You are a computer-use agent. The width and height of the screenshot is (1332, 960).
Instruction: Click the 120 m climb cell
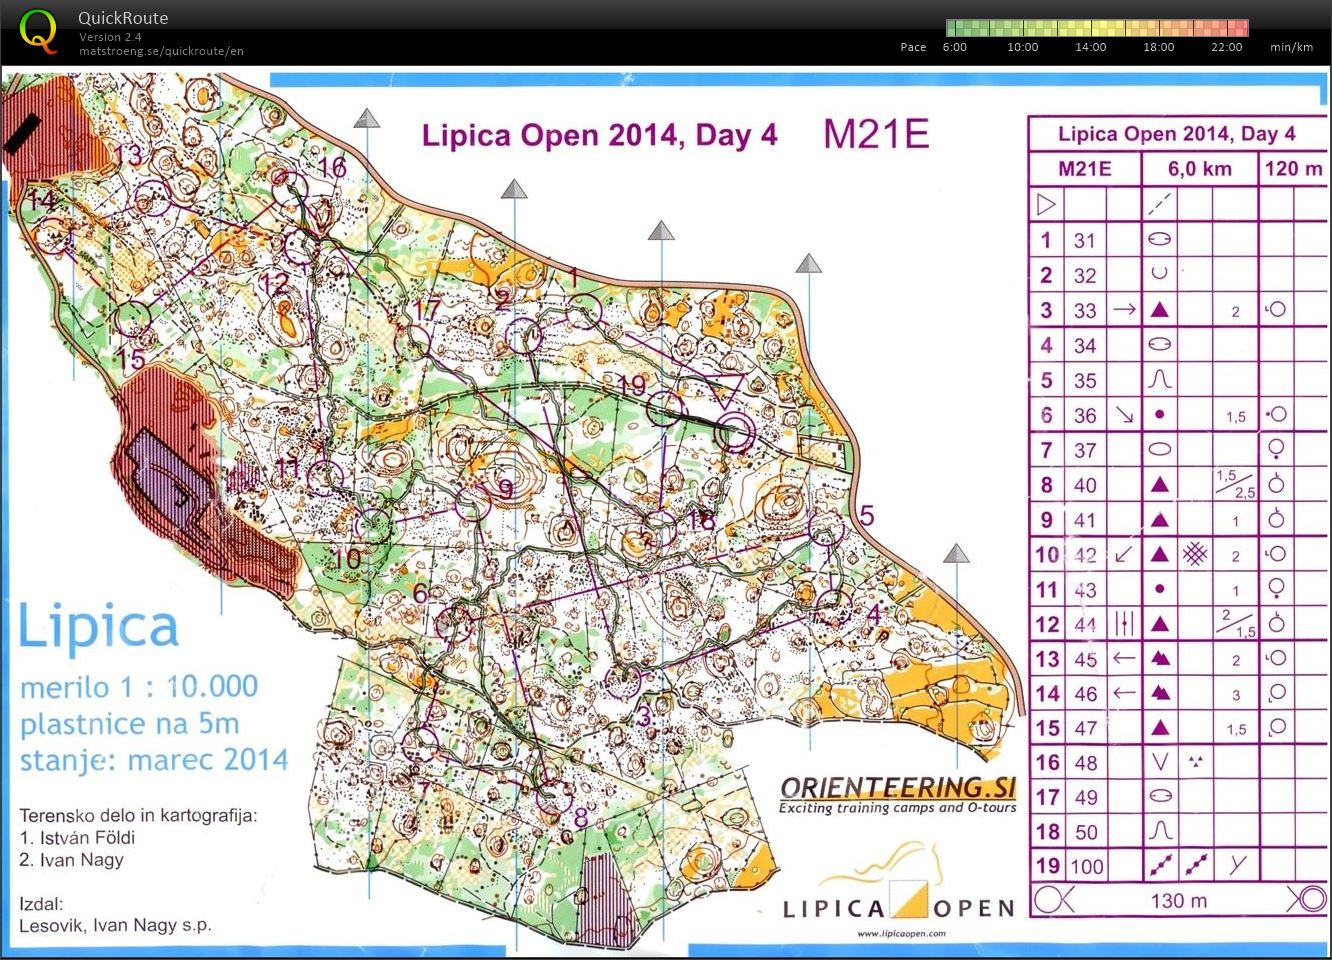pyautogui.click(x=1293, y=168)
